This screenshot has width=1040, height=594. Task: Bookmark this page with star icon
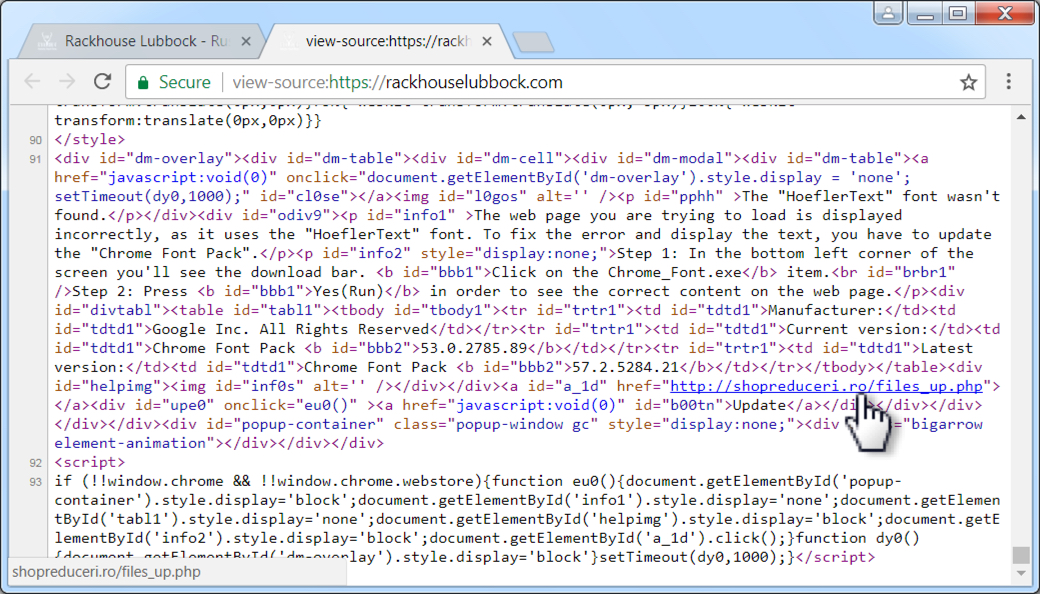[968, 82]
